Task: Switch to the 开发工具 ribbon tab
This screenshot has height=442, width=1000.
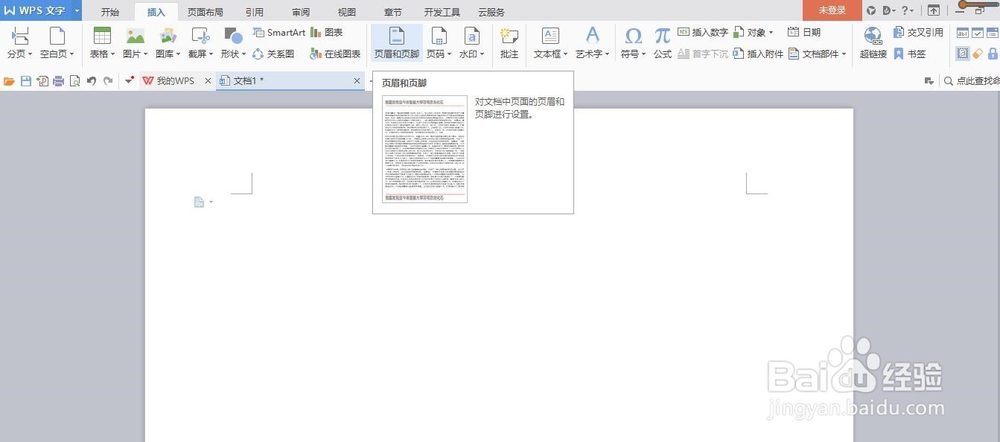Action: (442, 12)
